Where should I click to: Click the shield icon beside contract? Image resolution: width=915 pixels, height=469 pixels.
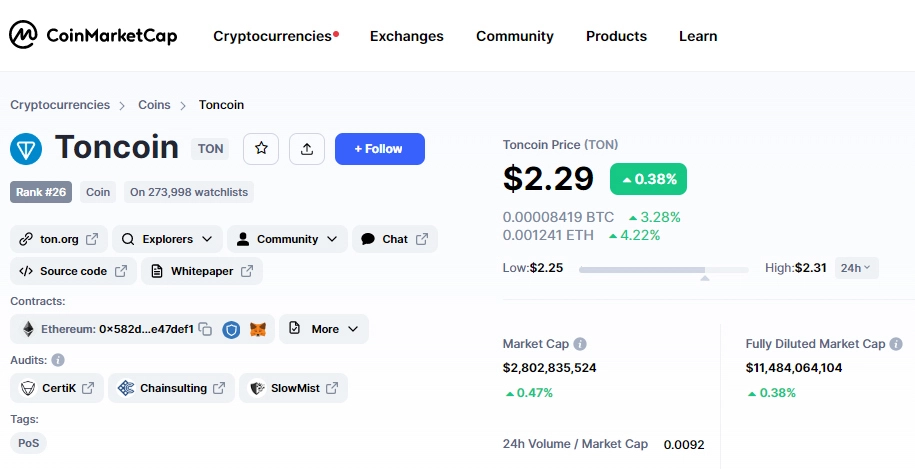pyautogui.click(x=232, y=329)
